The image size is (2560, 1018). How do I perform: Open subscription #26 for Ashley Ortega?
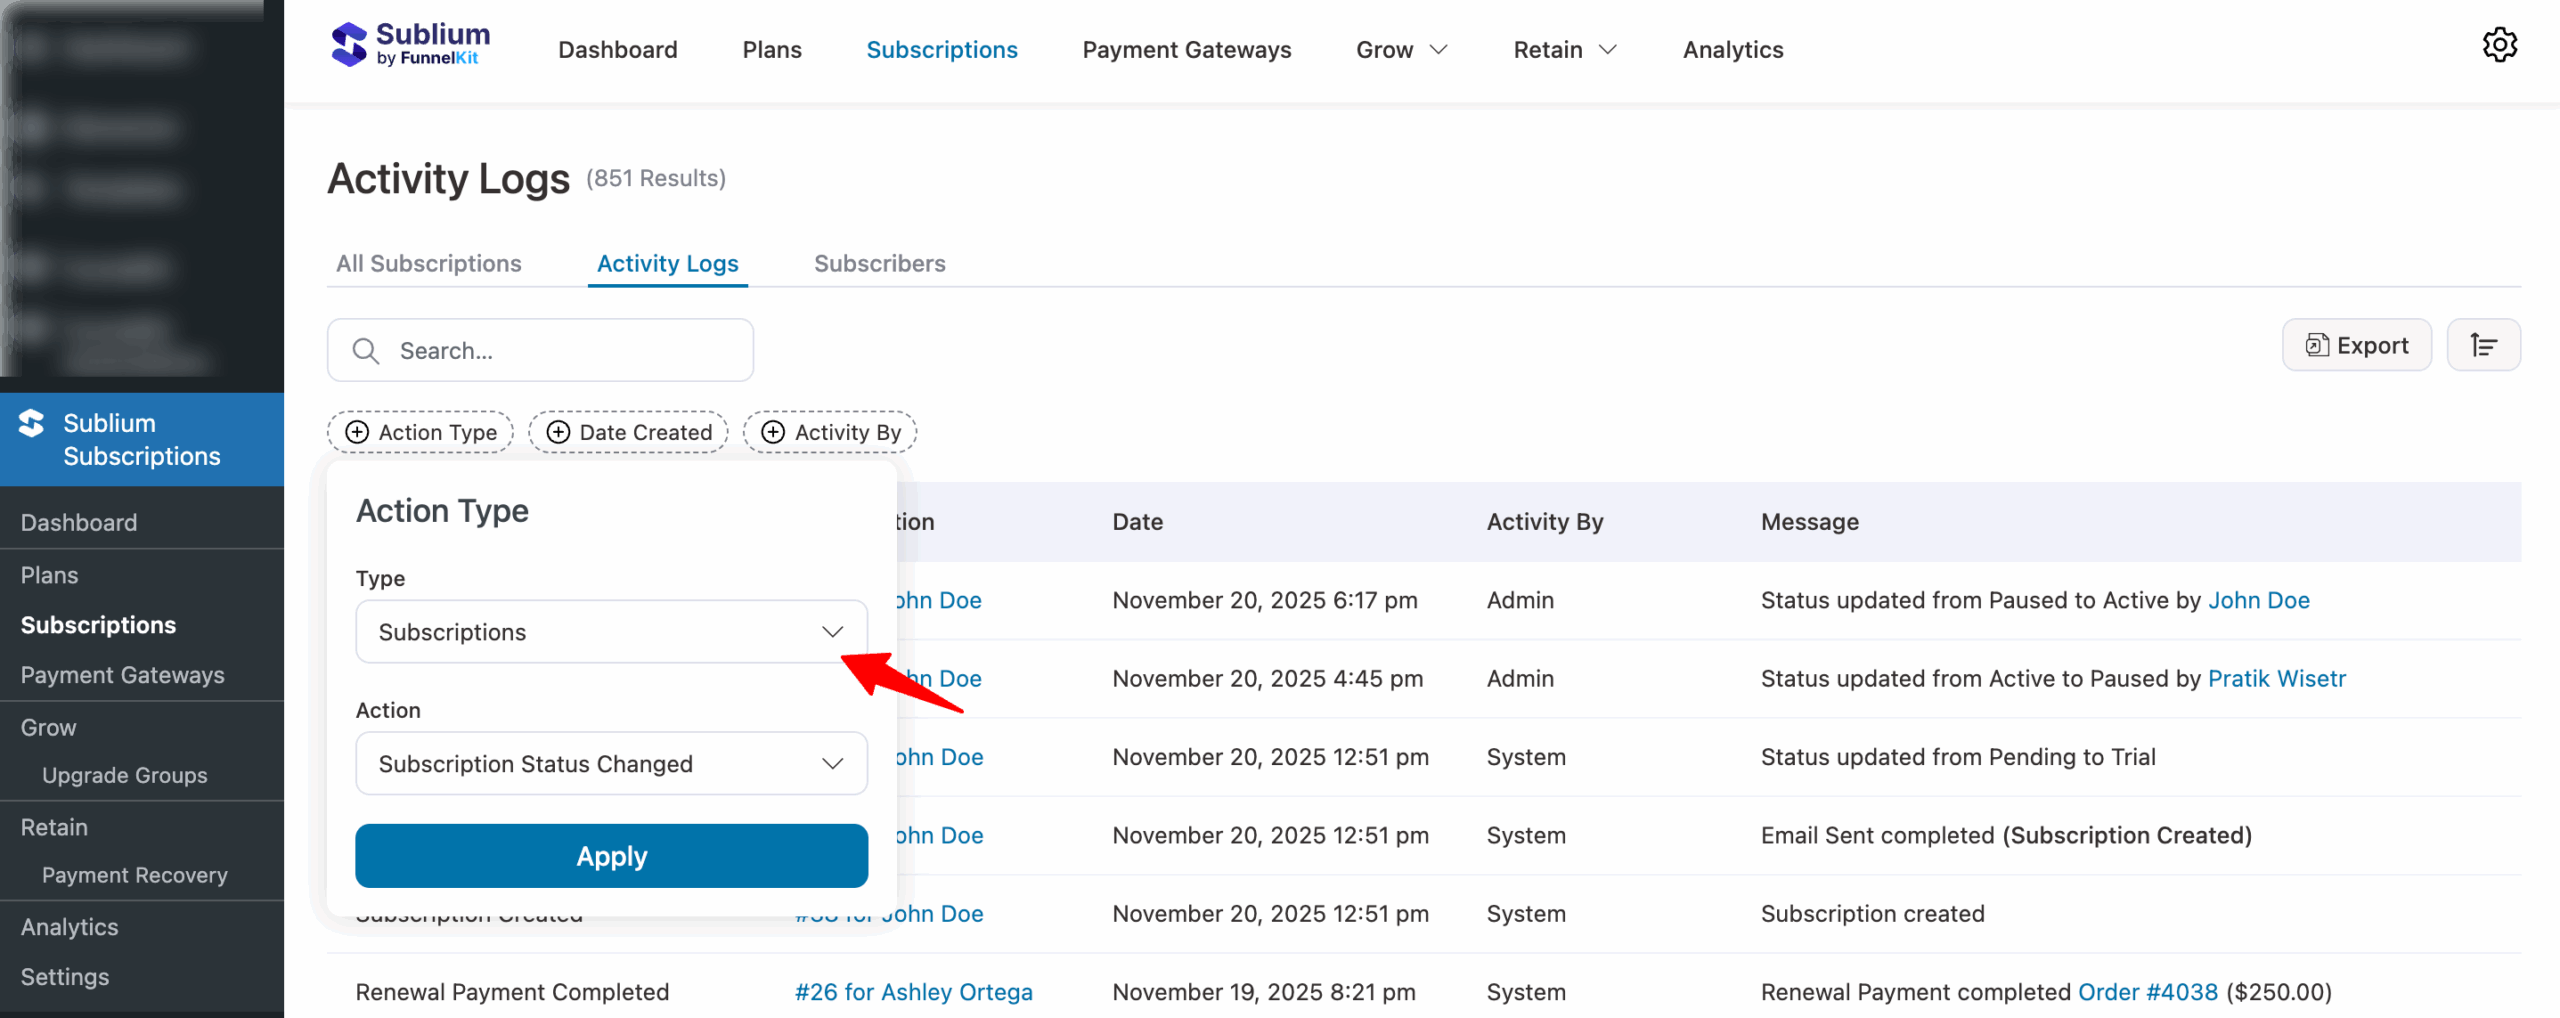tap(912, 991)
